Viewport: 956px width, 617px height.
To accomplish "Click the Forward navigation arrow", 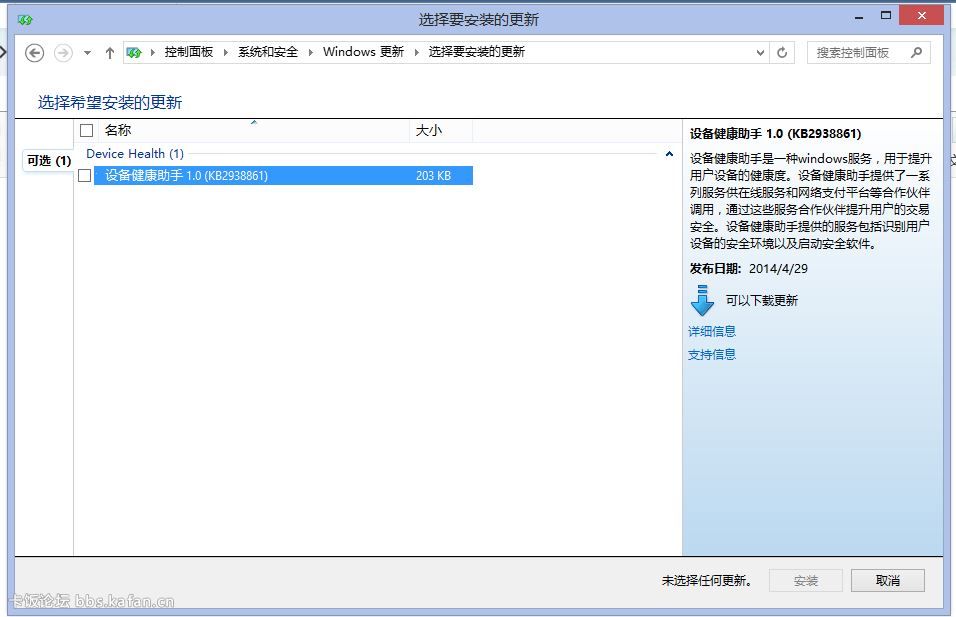I will [x=63, y=53].
